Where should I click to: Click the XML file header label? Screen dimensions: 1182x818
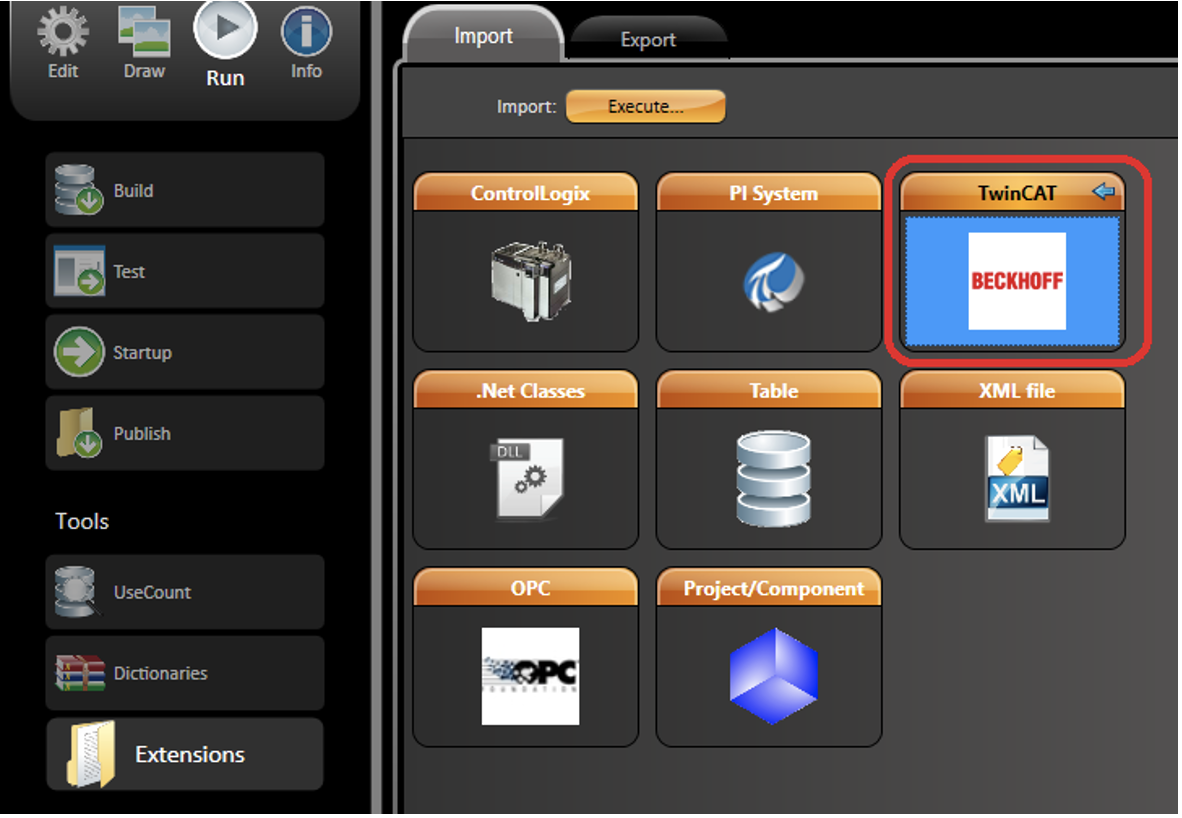(x=1017, y=391)
